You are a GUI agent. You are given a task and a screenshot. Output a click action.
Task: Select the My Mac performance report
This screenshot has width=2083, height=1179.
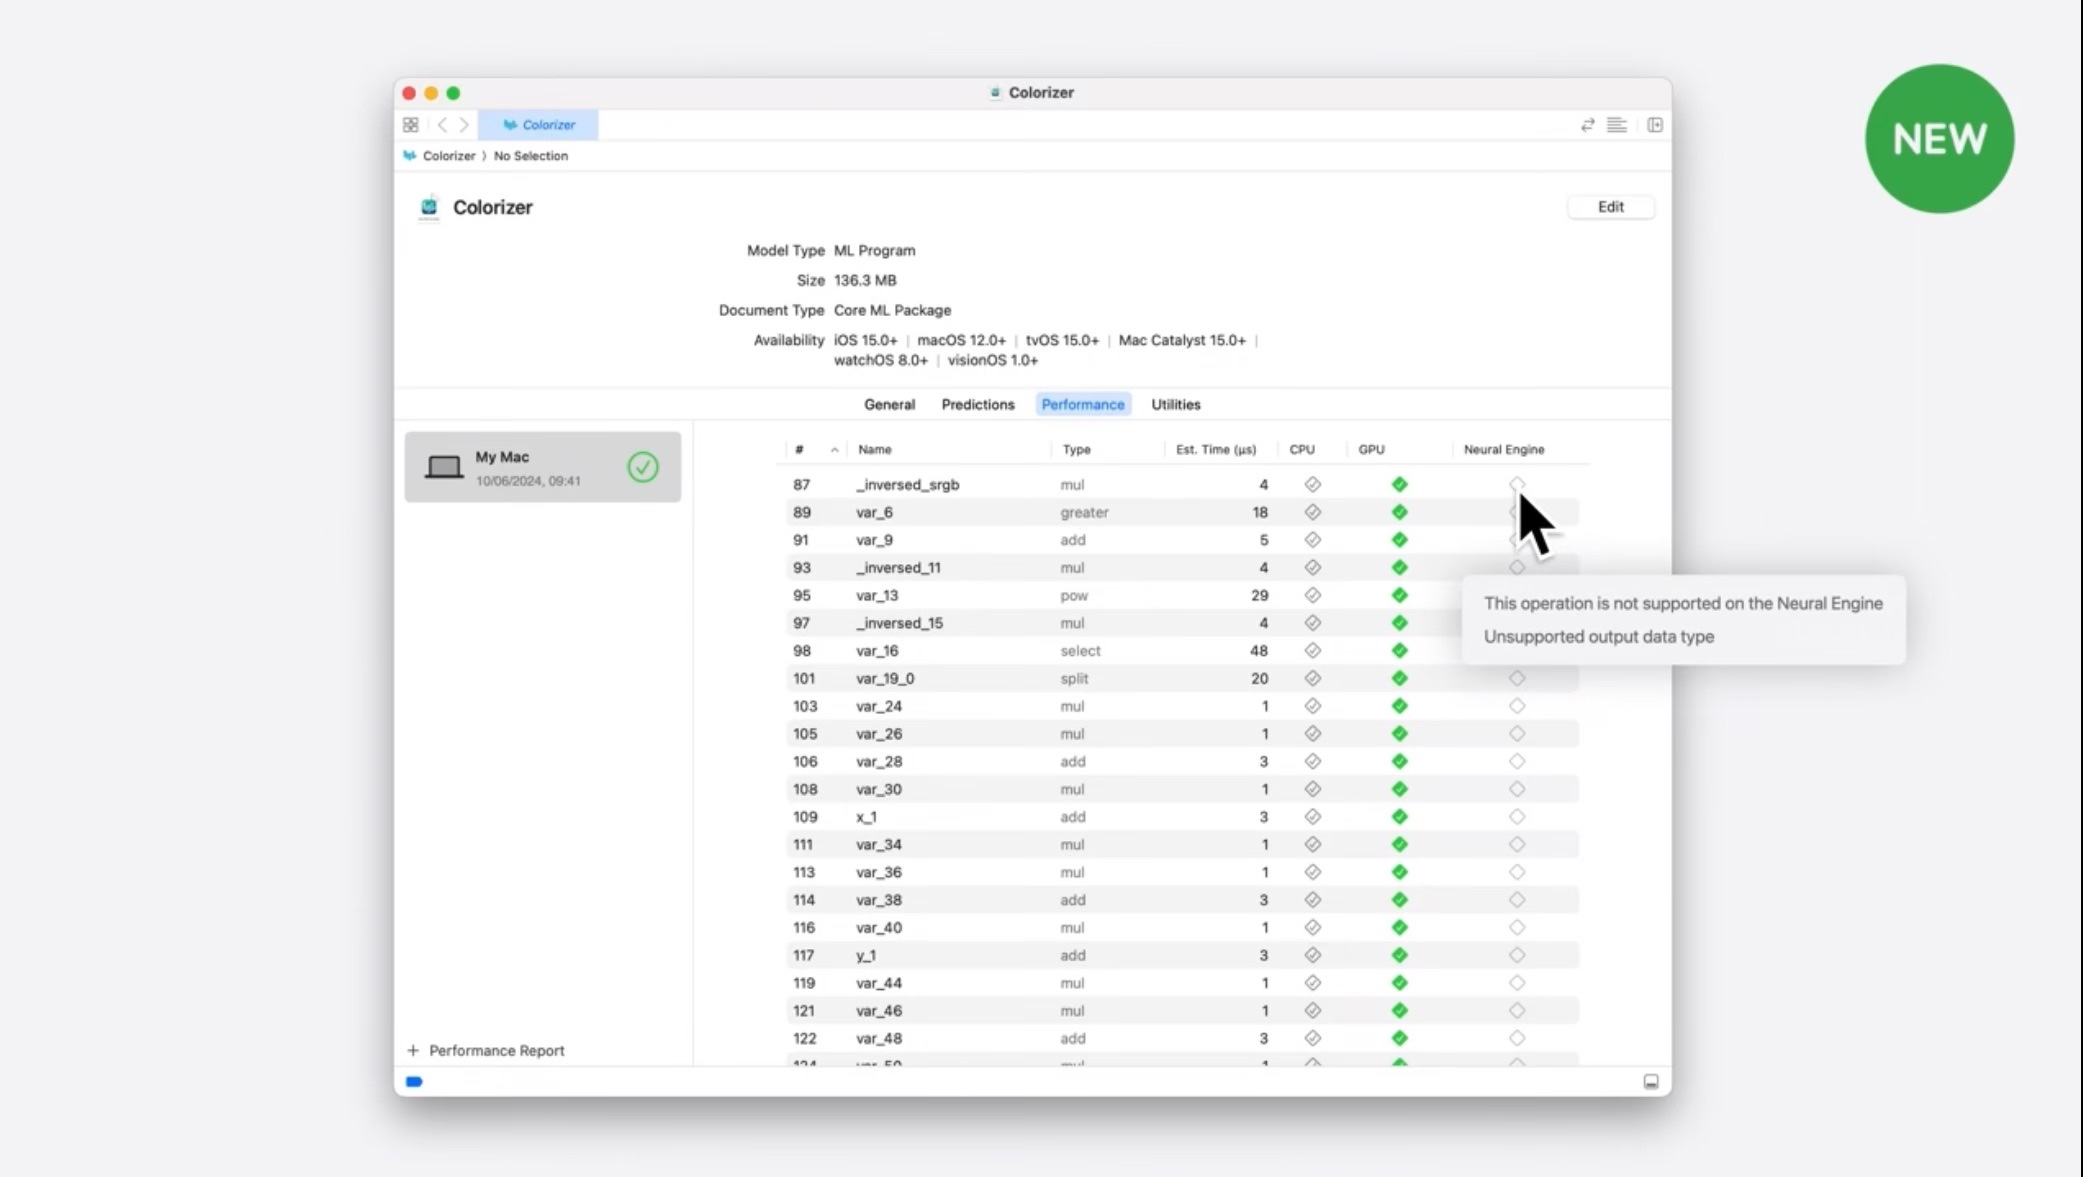[542, 467]
